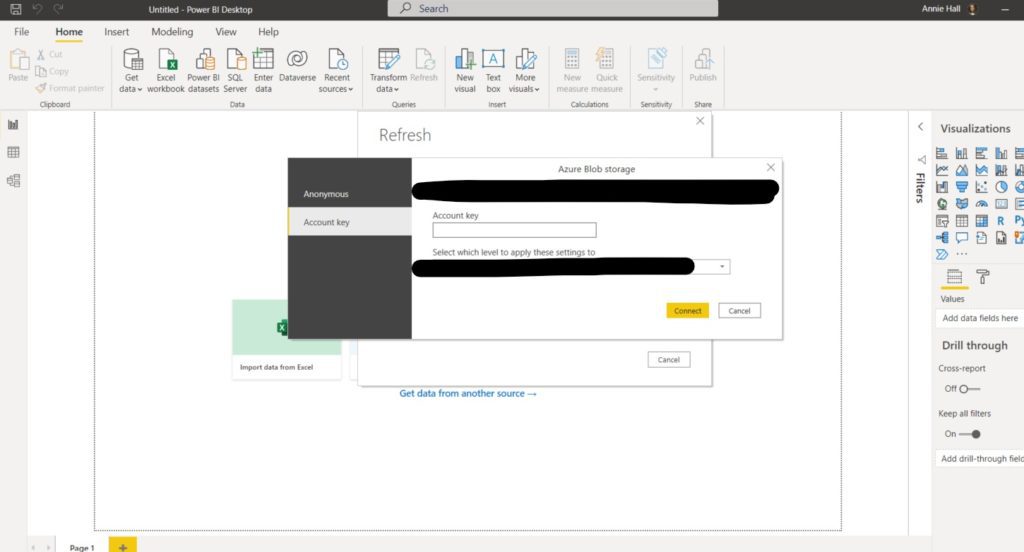This screenshot has height=552, width=1024.
Task: Switch to Report view in left sidebar
Action: [13, 124]
